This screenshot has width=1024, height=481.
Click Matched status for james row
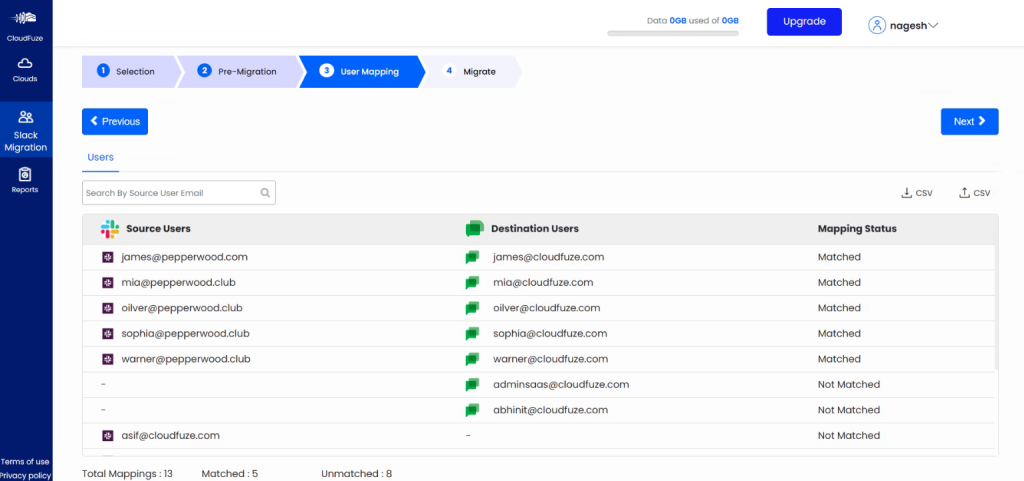click(x=839, y=257)
